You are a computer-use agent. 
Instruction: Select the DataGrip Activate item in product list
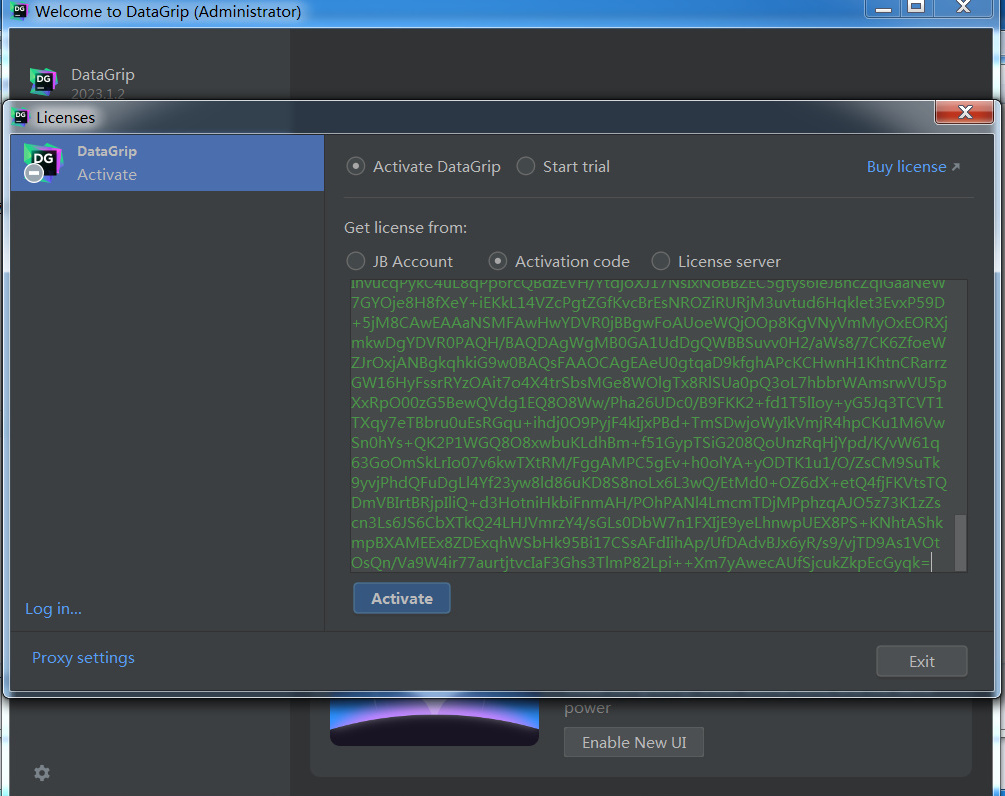pos(167,163)
